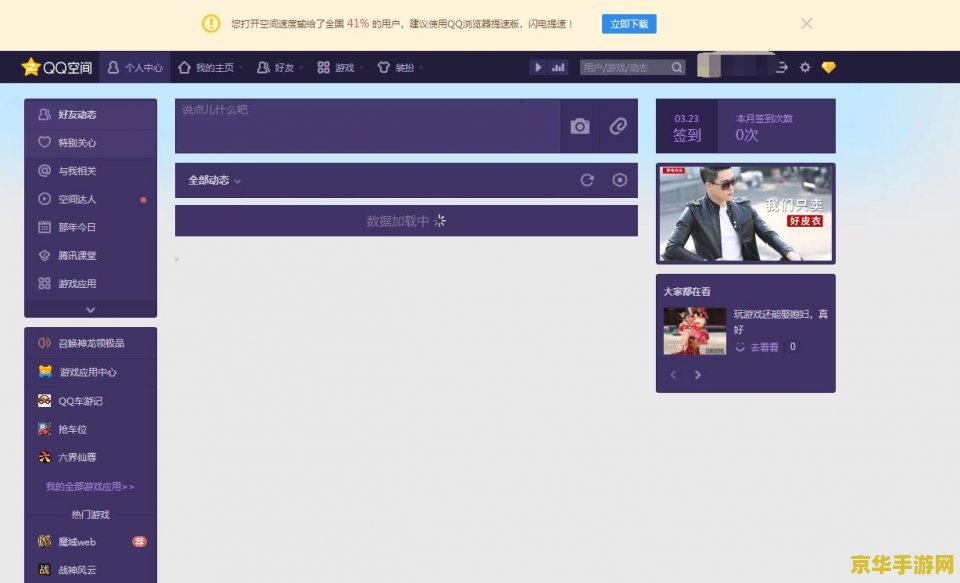Open the music equalizer bars icon
The height and width of the screenshot is (583, 960).
[558, 67]
